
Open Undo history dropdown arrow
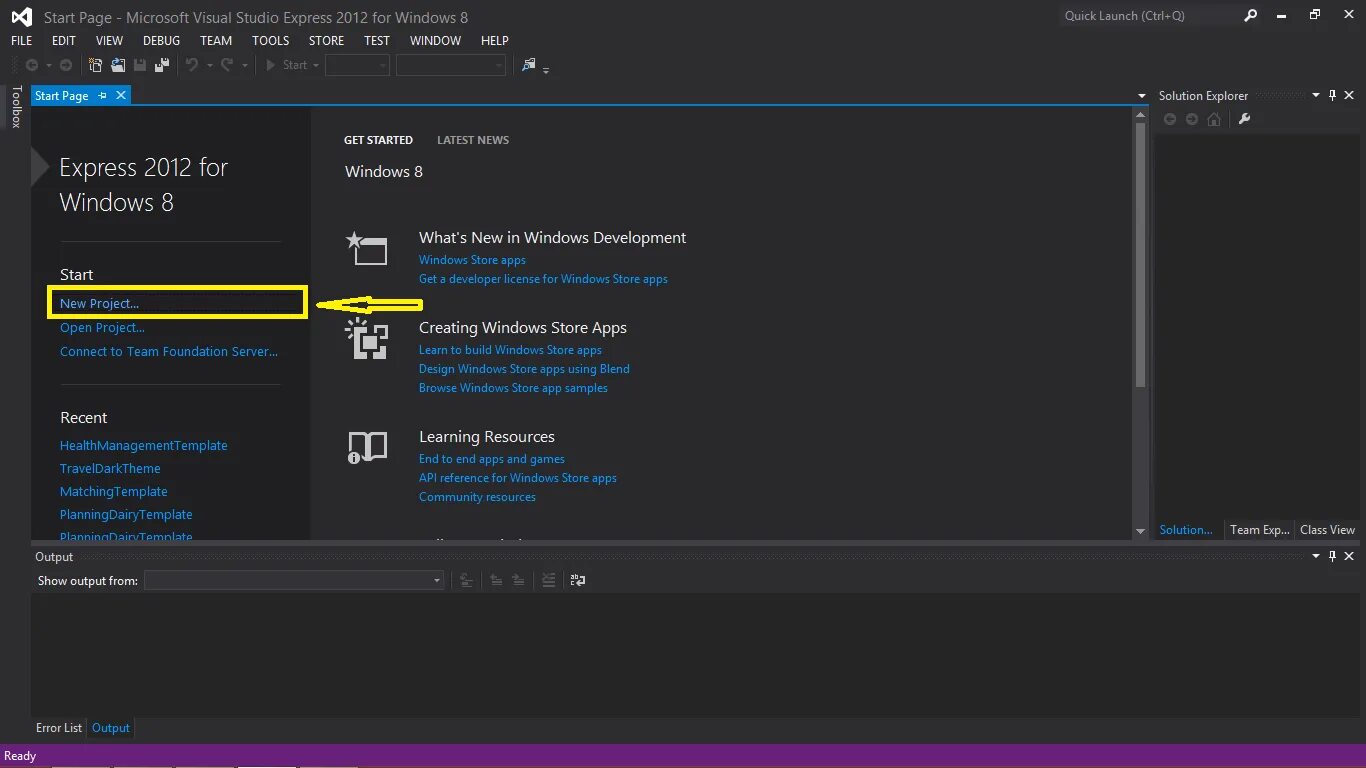[209, 66]
